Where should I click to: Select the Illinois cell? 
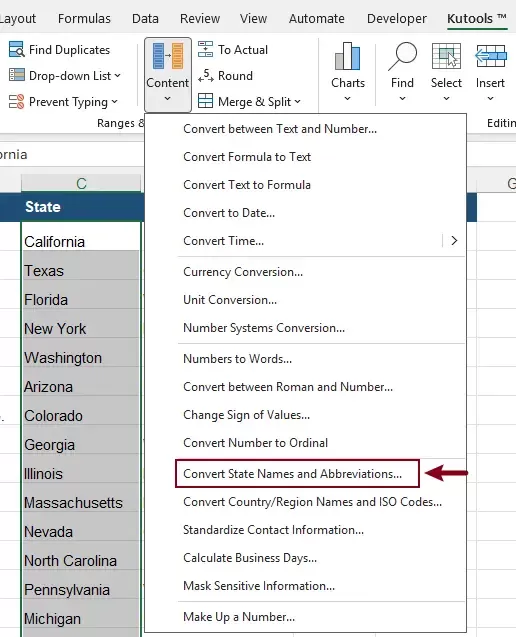click(81, 469)
